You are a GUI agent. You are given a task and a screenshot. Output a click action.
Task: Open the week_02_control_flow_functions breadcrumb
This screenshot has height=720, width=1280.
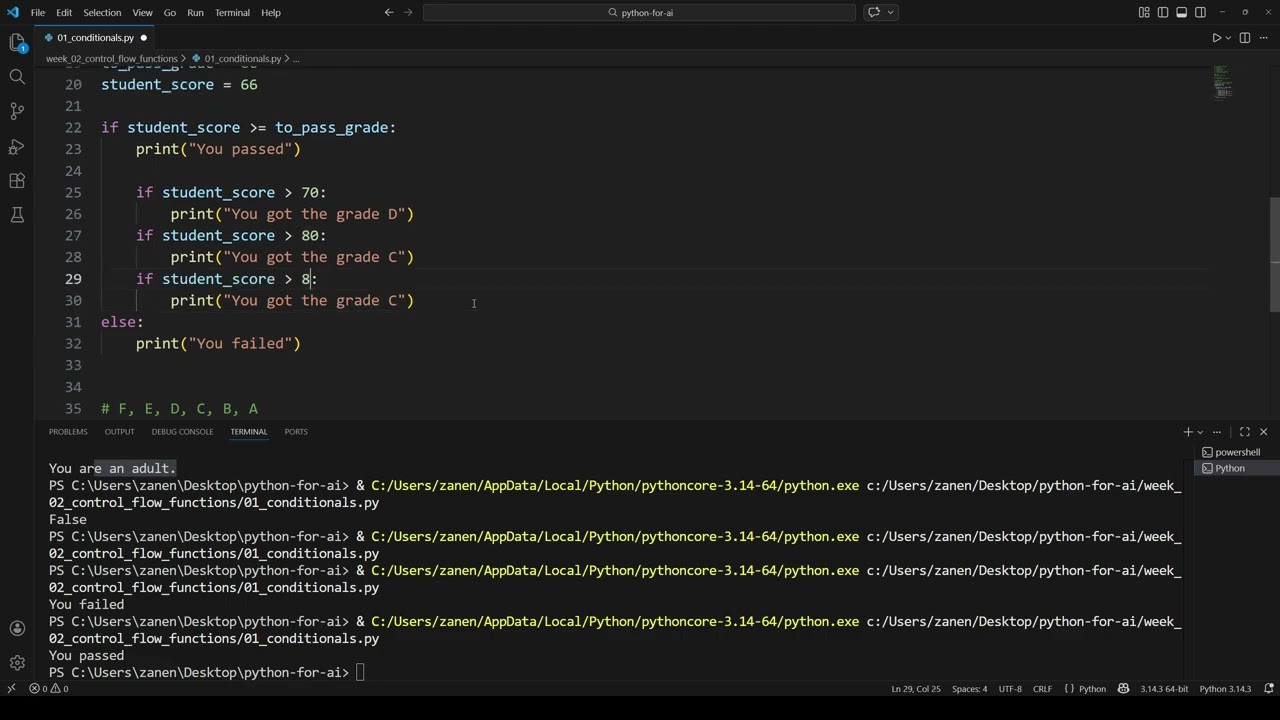[x=112, y=59]
